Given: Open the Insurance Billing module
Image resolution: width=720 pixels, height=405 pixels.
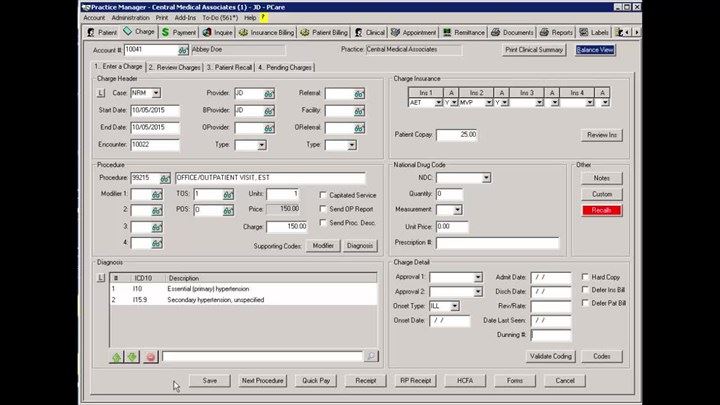Looking at the screenshot, I should point(266,32).
